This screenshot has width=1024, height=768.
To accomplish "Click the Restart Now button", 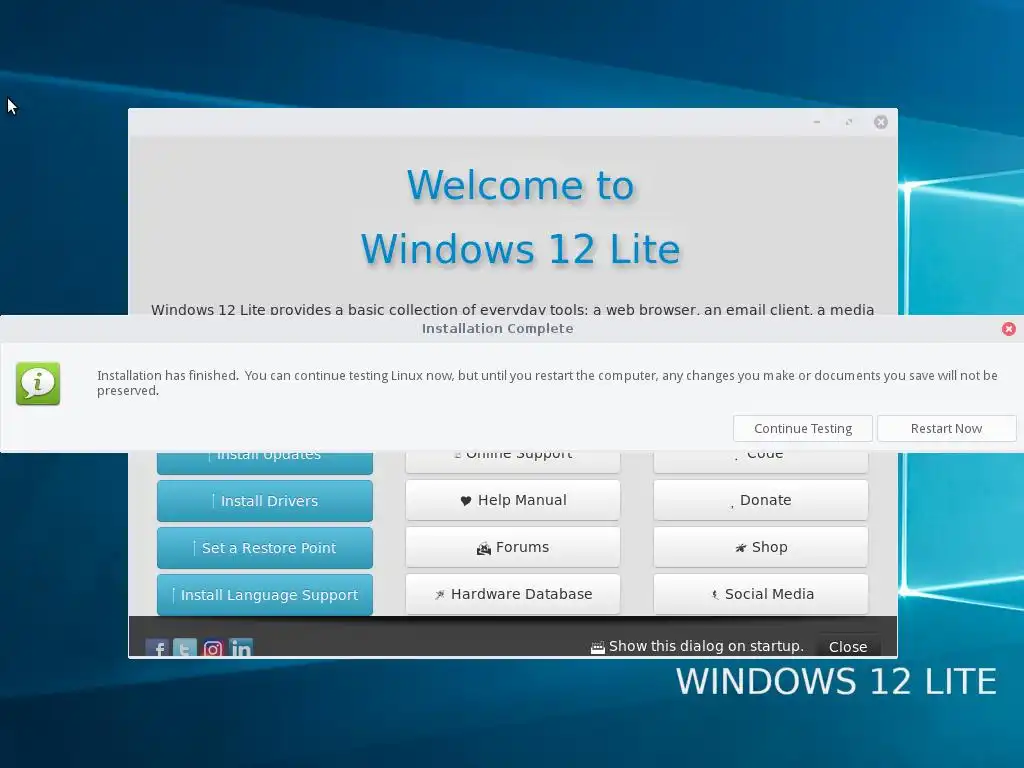I will 946,428.
